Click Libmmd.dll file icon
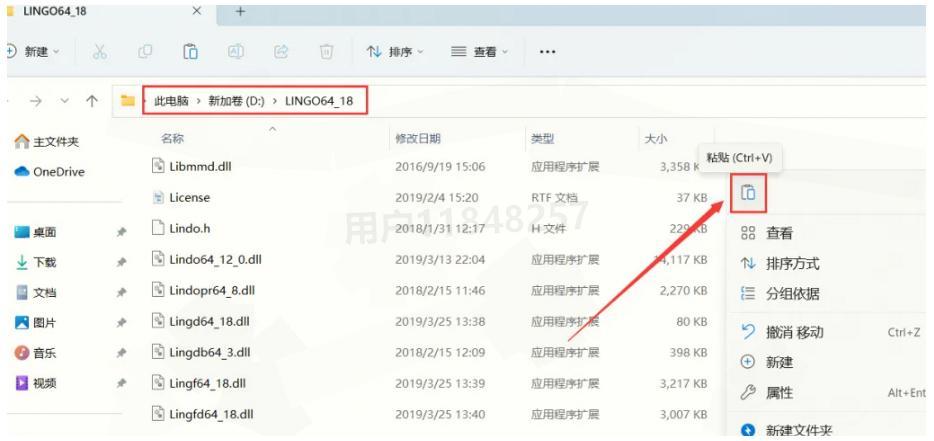Screen dimensions: 934x441 tap(158, 166)
